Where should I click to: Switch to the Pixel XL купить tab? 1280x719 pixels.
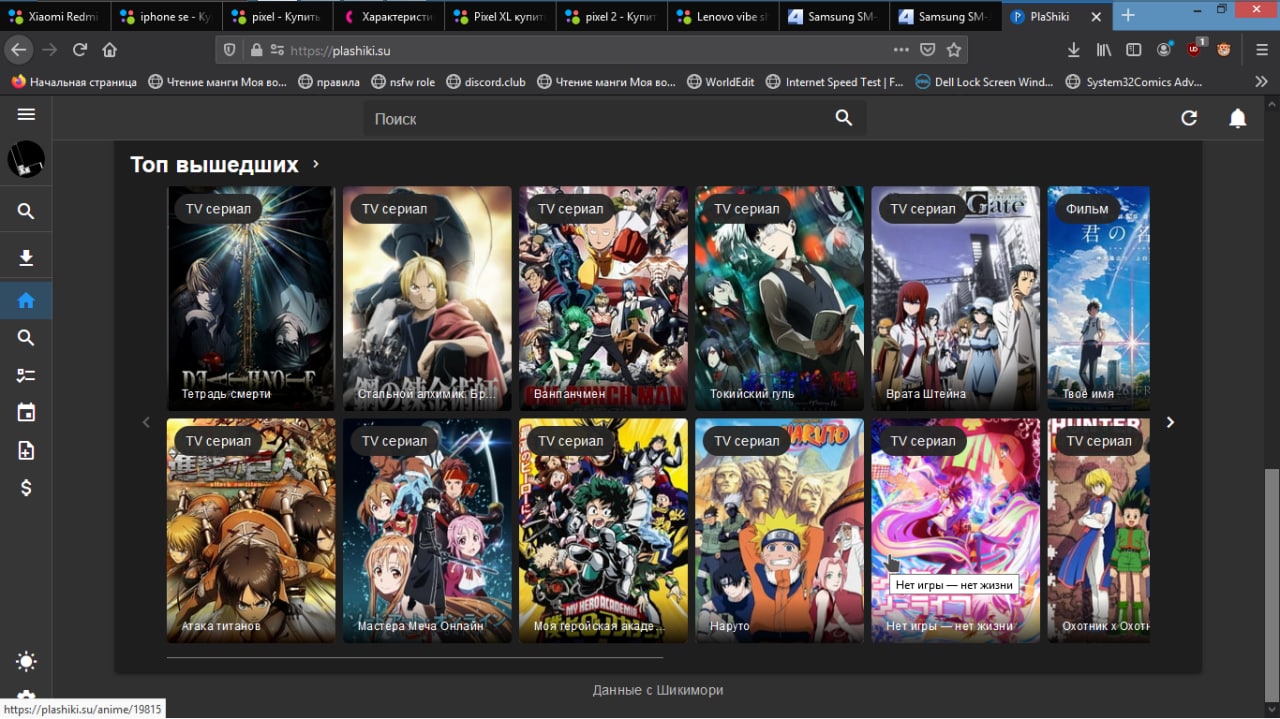tap(500, 17)
